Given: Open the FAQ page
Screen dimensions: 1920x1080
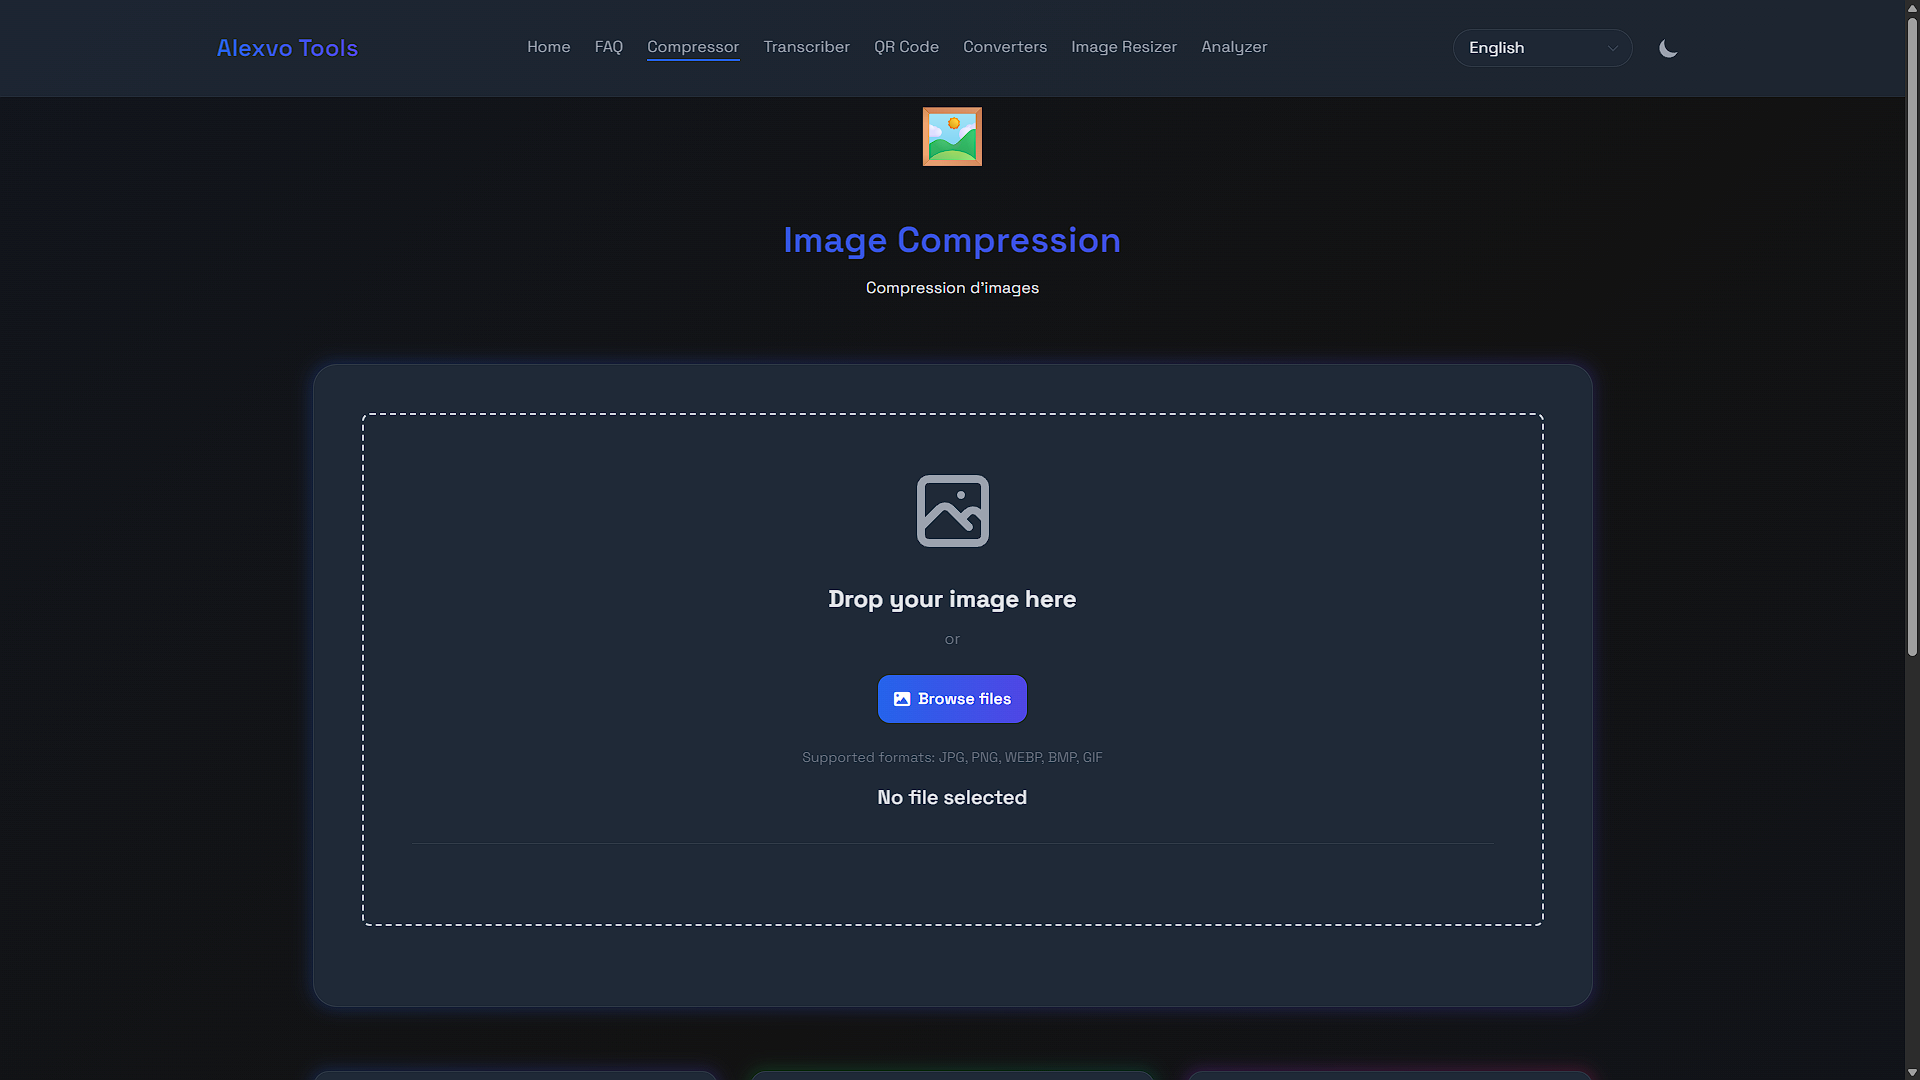Looking at the screenshot, I should 608,47.
